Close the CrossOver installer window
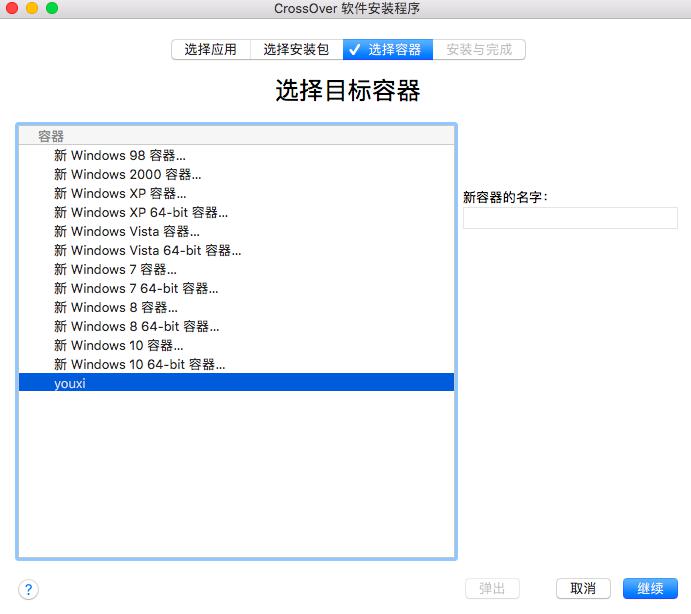Image resolution: width=691 pixels, height=614 pixels. click(x=12, y=8)
